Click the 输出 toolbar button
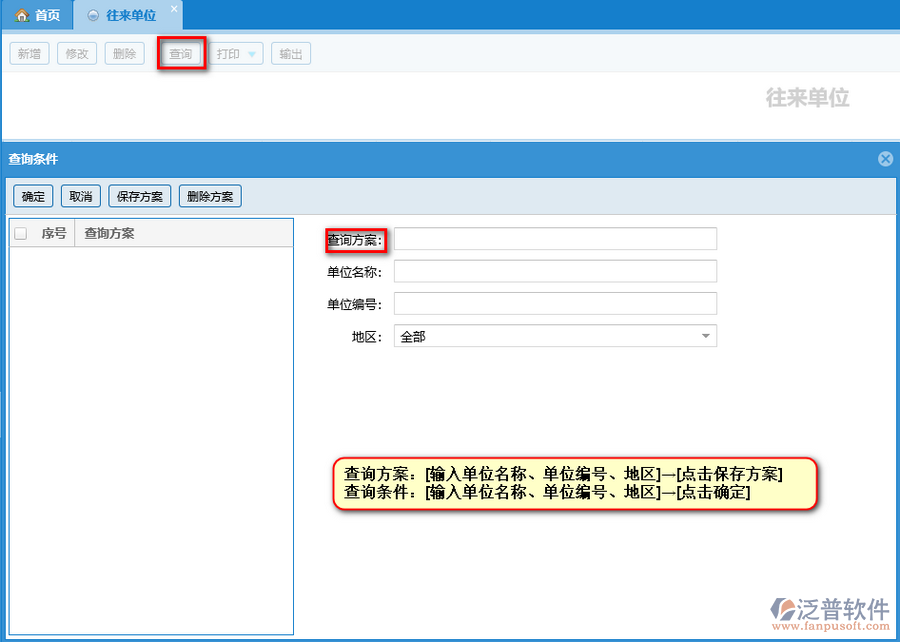The width and height of the screenshot is (900, 642). [291, 54]
